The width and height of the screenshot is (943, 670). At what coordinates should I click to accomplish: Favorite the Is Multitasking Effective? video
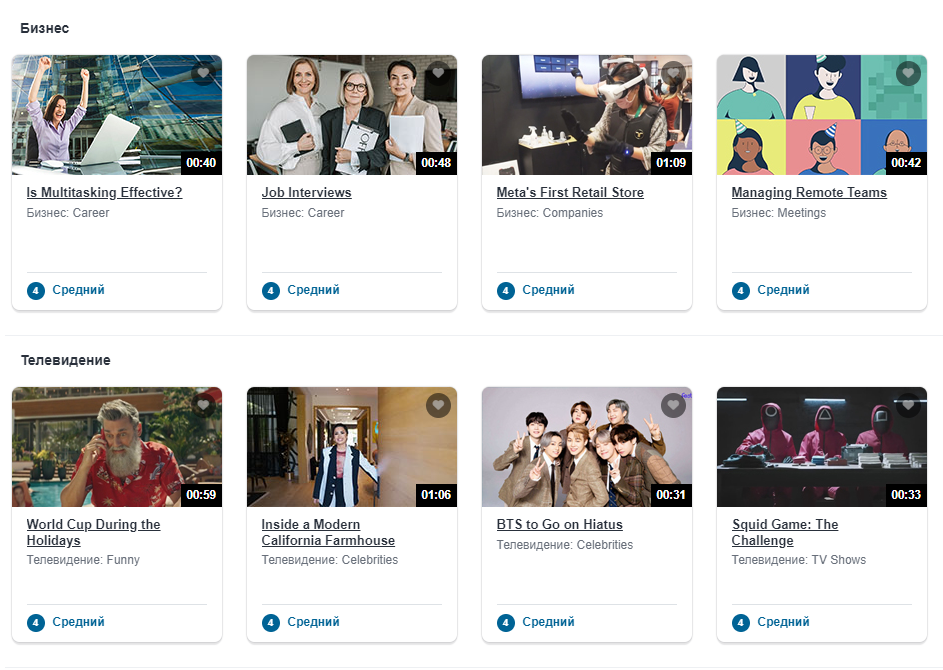[203, 73]
